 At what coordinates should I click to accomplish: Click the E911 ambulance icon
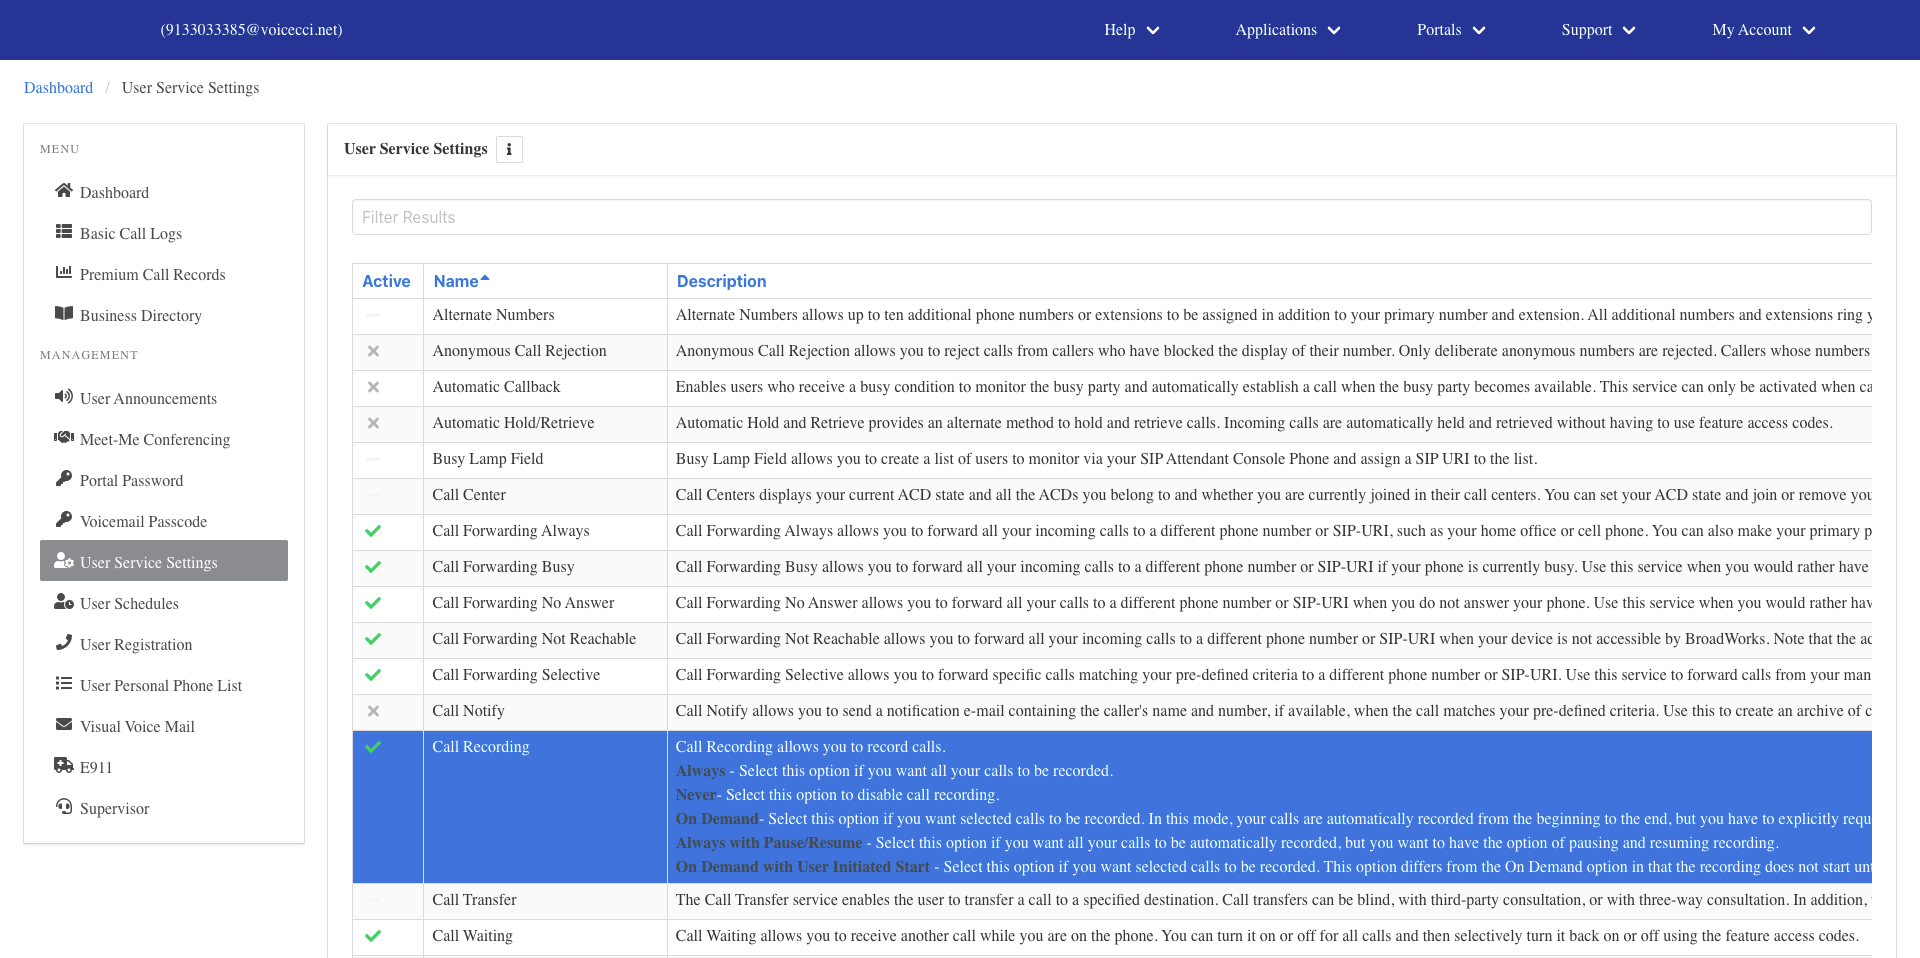pos(64,765)
